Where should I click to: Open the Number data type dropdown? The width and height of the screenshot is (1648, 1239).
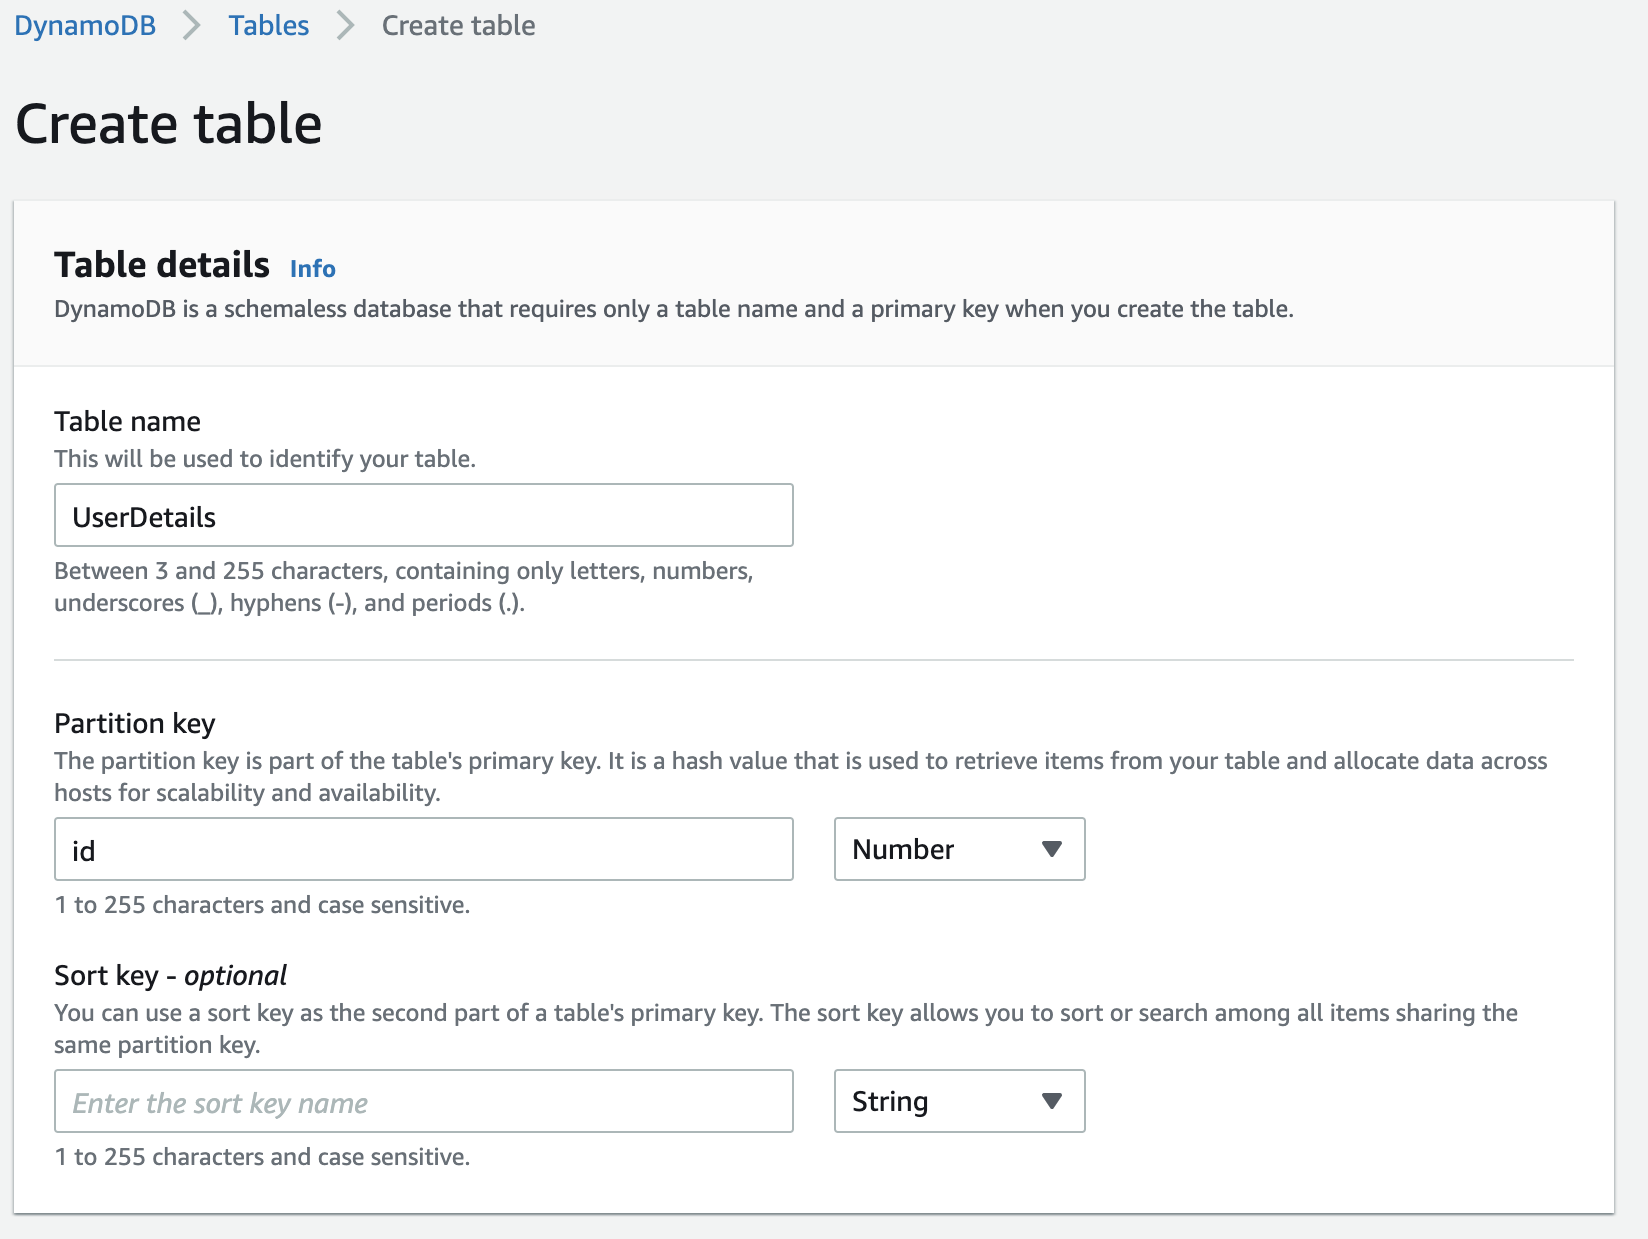pyautogui.click(x=959, y=849)
